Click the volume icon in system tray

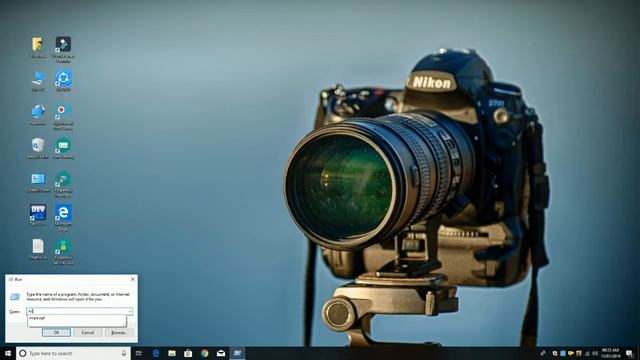pyautogui.click(x=595, y=353)
